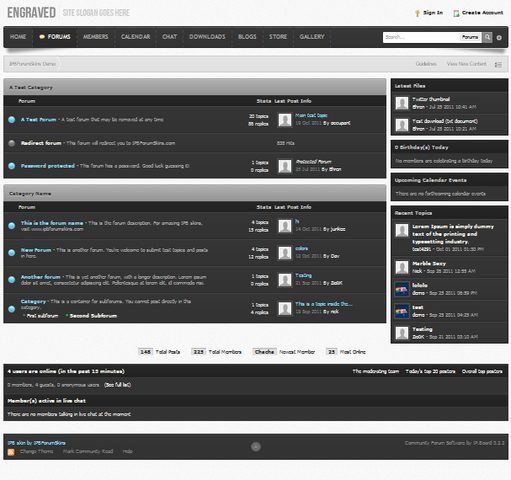Open the New Forum link
This screenshot has height=480, width=511.
point(36,250)
